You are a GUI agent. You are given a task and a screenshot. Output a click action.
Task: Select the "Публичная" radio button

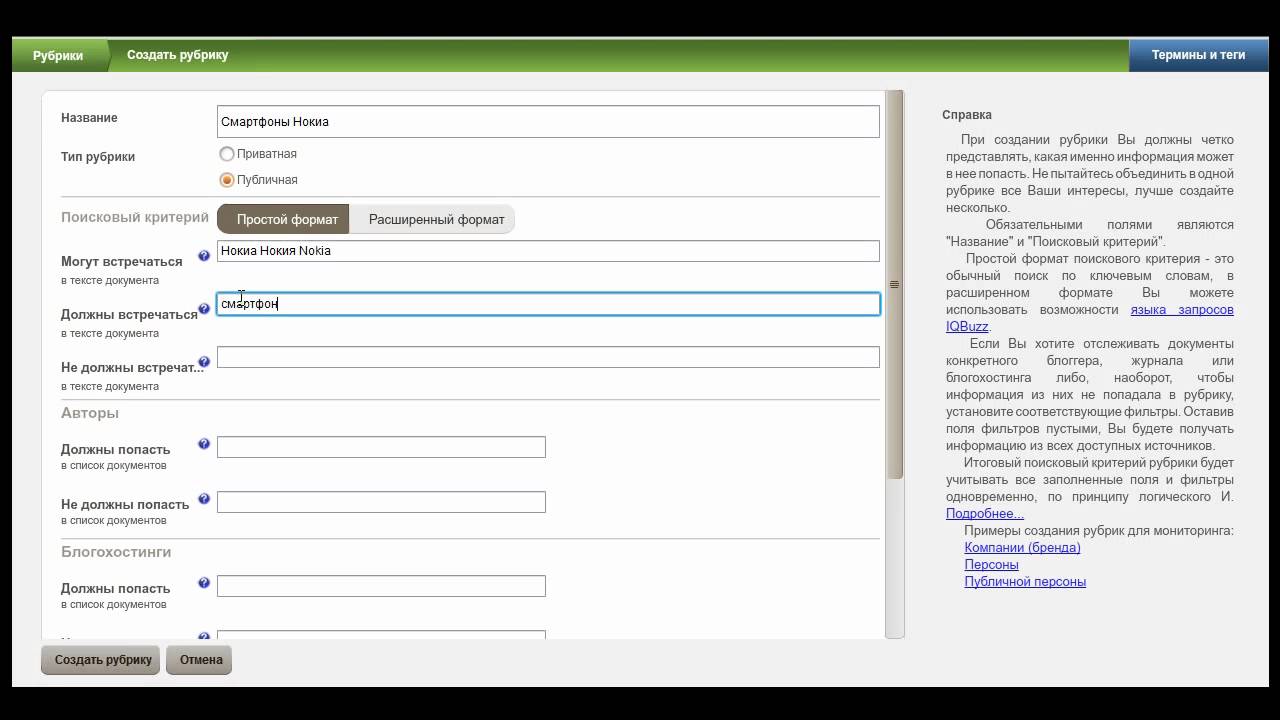[227, 180]
